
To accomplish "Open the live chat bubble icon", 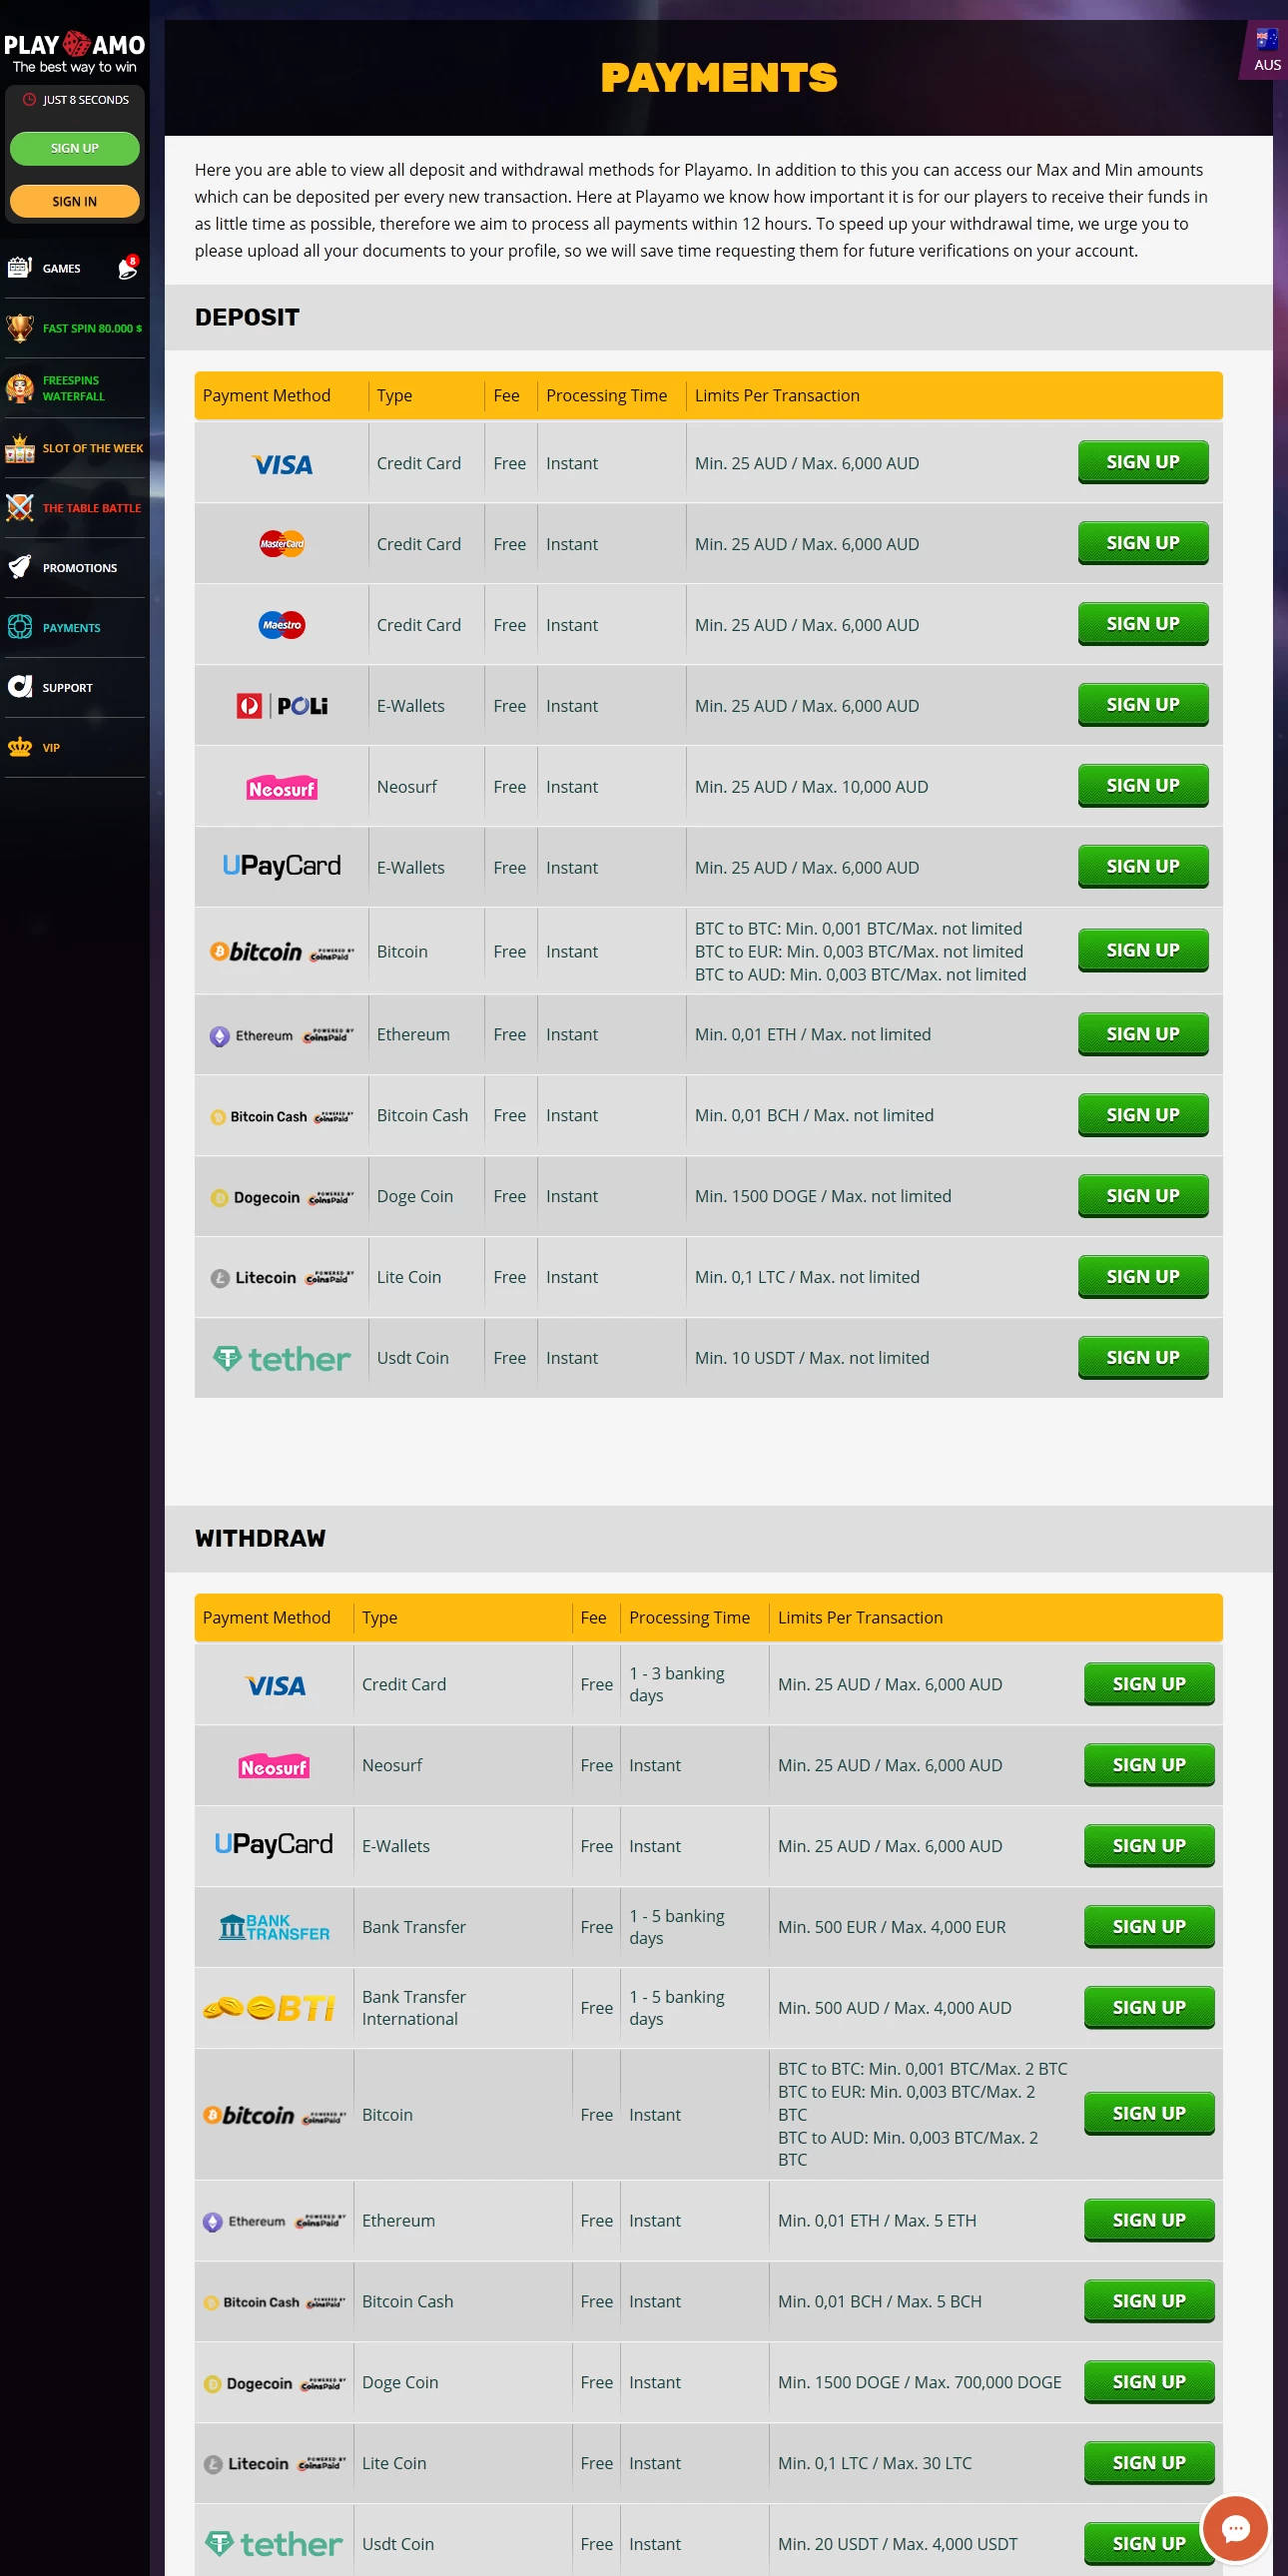I will click(x=1236, y=2529).
